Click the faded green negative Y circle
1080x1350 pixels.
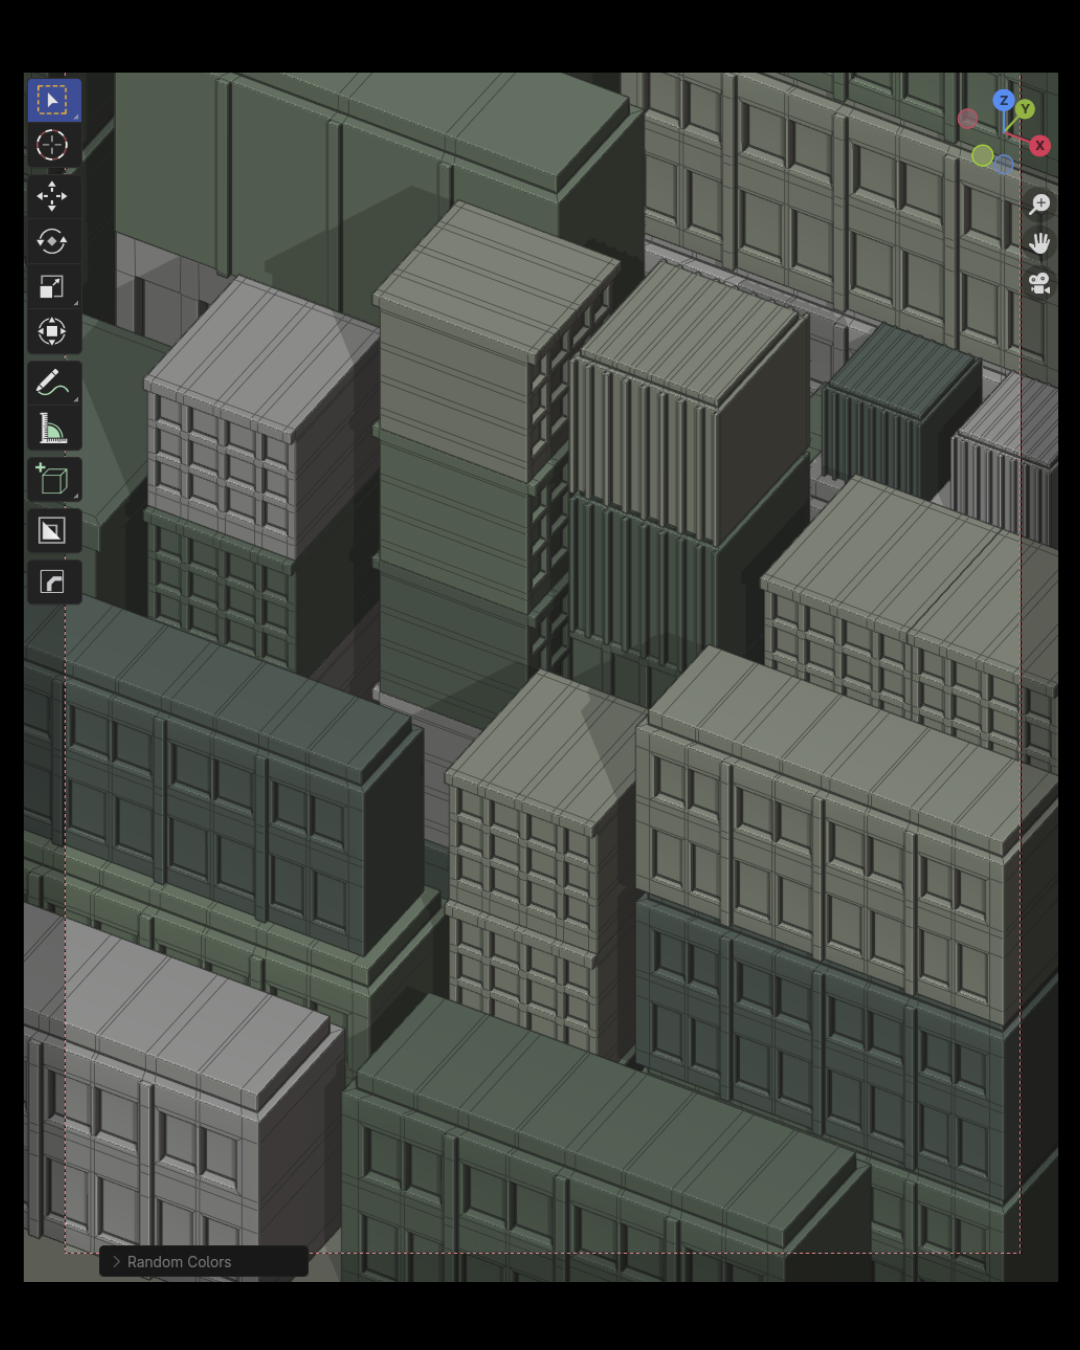pyautogui.click(x=982, y=155)
